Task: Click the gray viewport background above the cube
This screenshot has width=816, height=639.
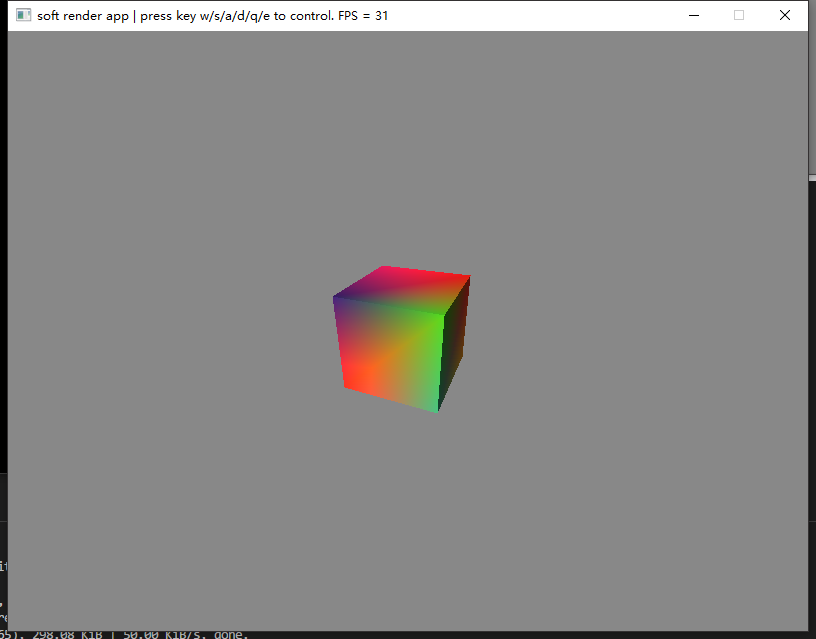Action: [x=400, y=150]
